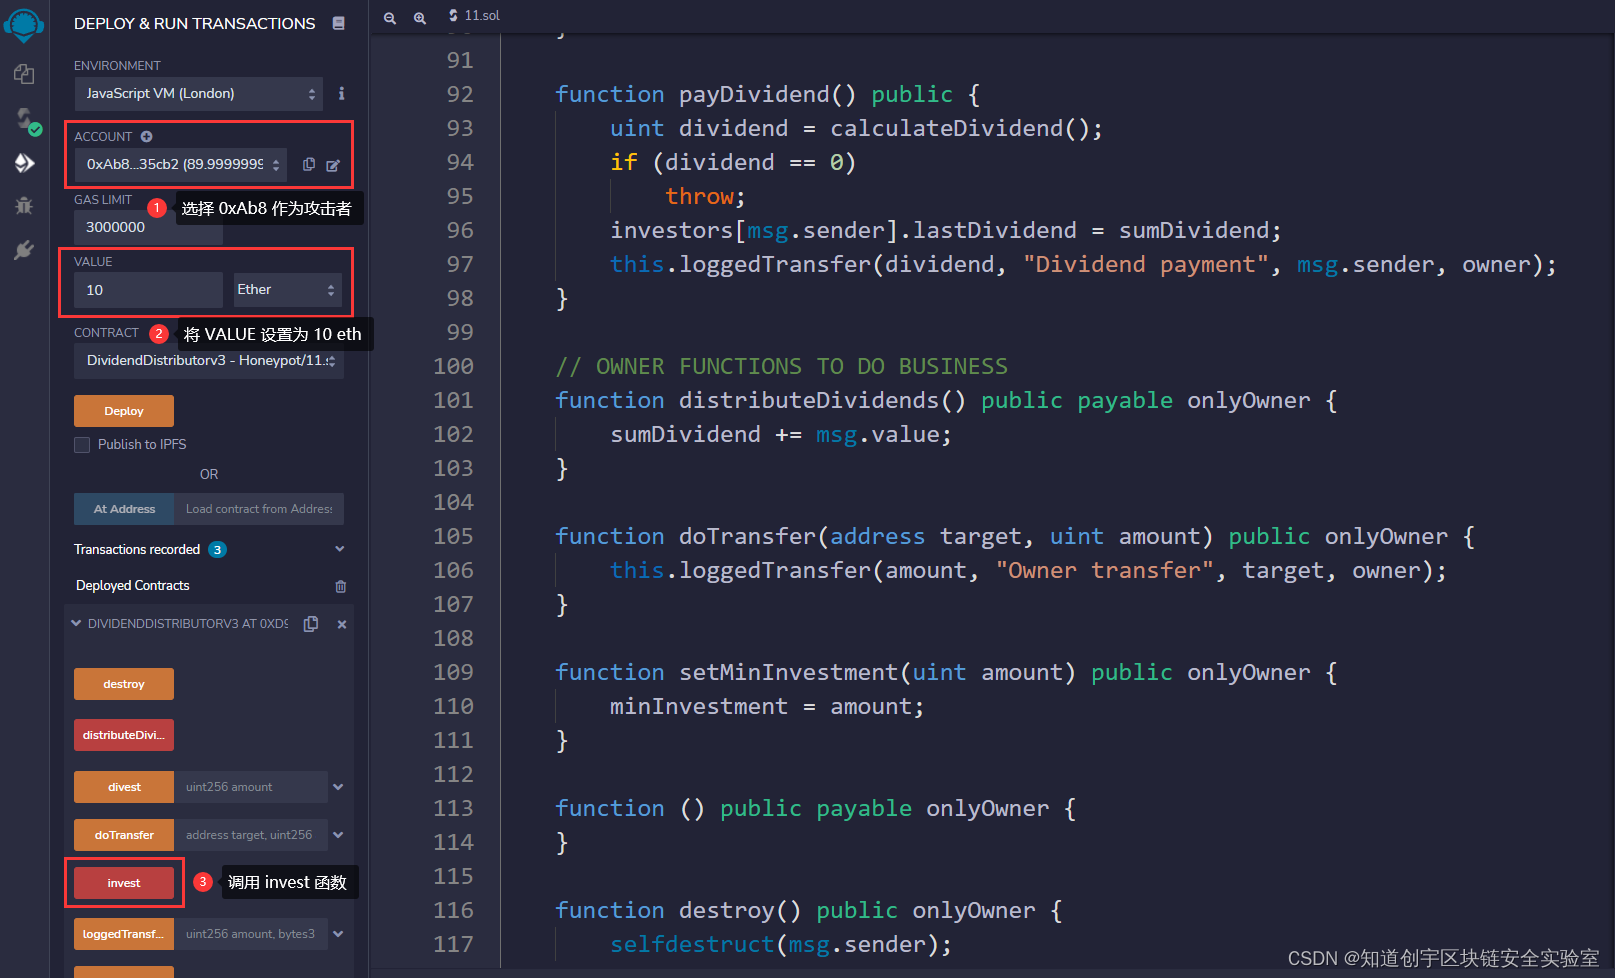Viewport: 1615px width, 978px height.
Task: Click the Load contract from Address field
Action: point(259,509)
